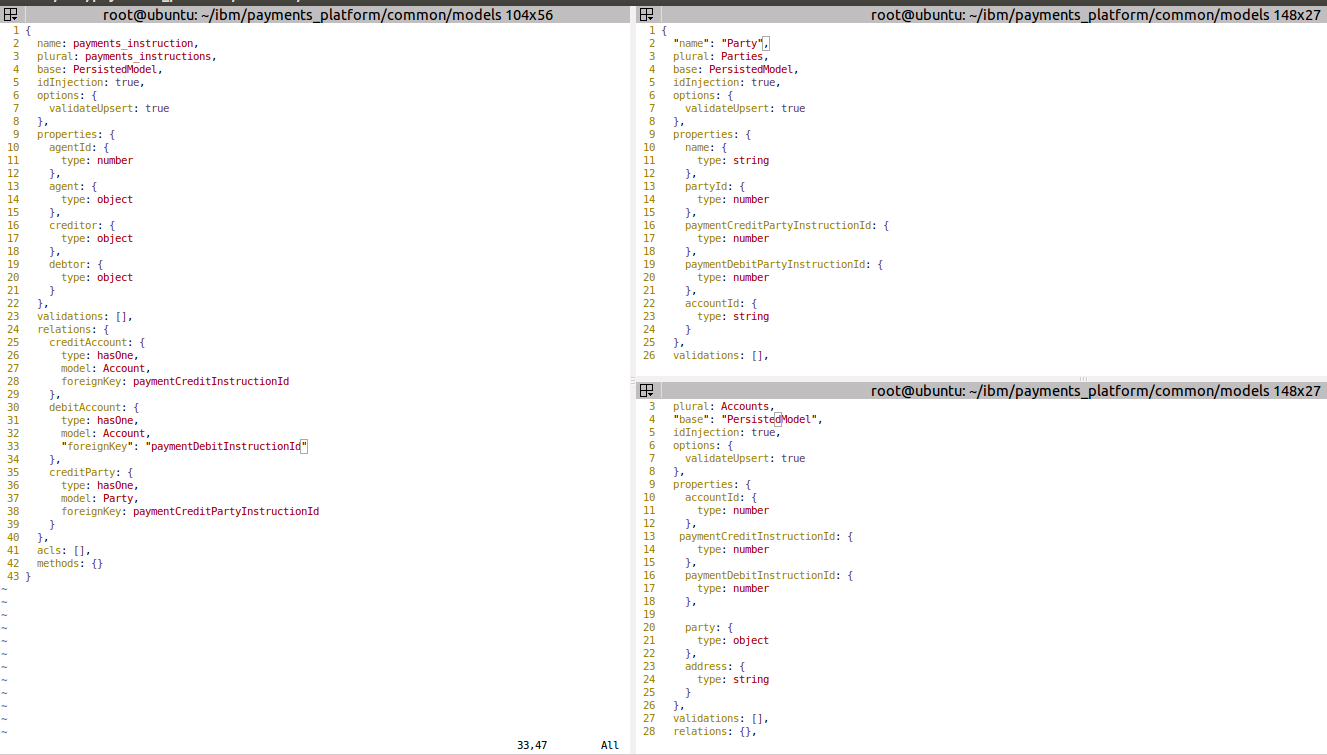Click the 33,47 cursor position indicator
The image size is (1327, 755).
point(532,745)
